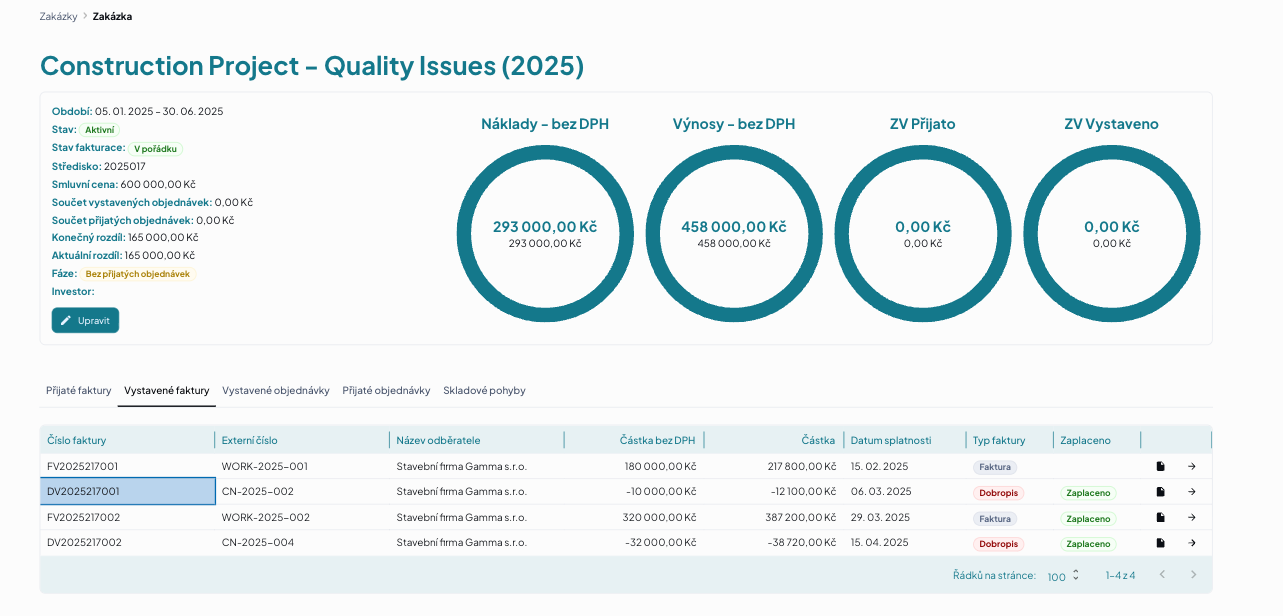Open document icon for invoice FV2025217002
This screenshot has width=1283, height=616.
tap(1160, 518)
